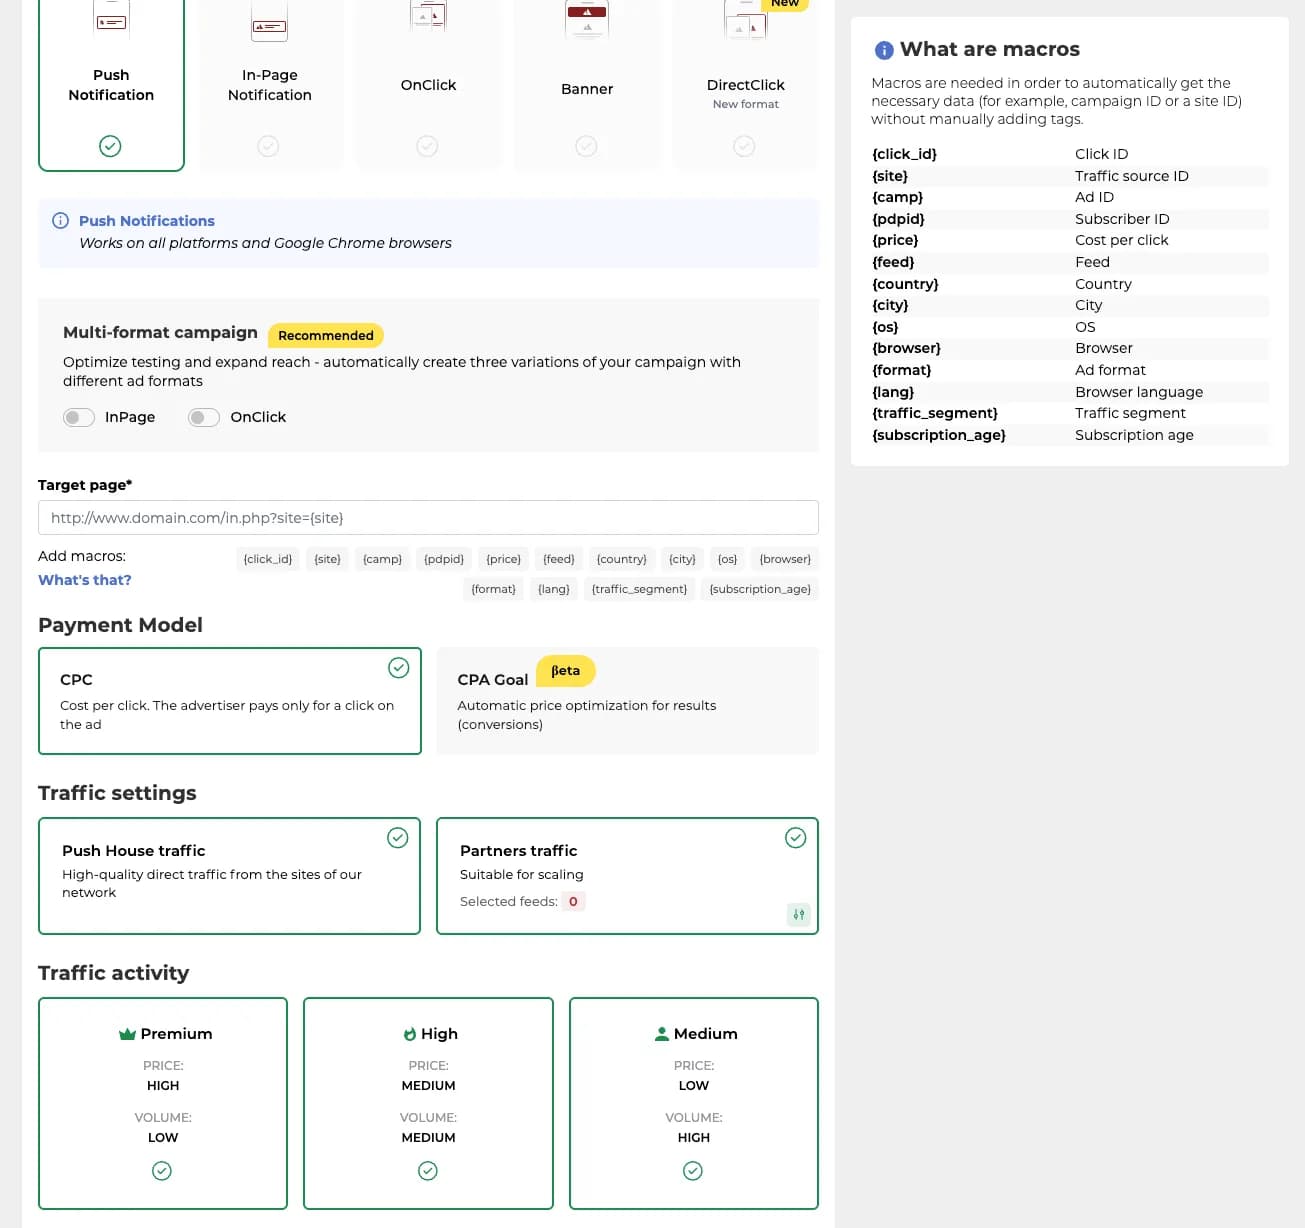
Task: Click the Push Notifications info icon
Action: [x=60, y=221]
